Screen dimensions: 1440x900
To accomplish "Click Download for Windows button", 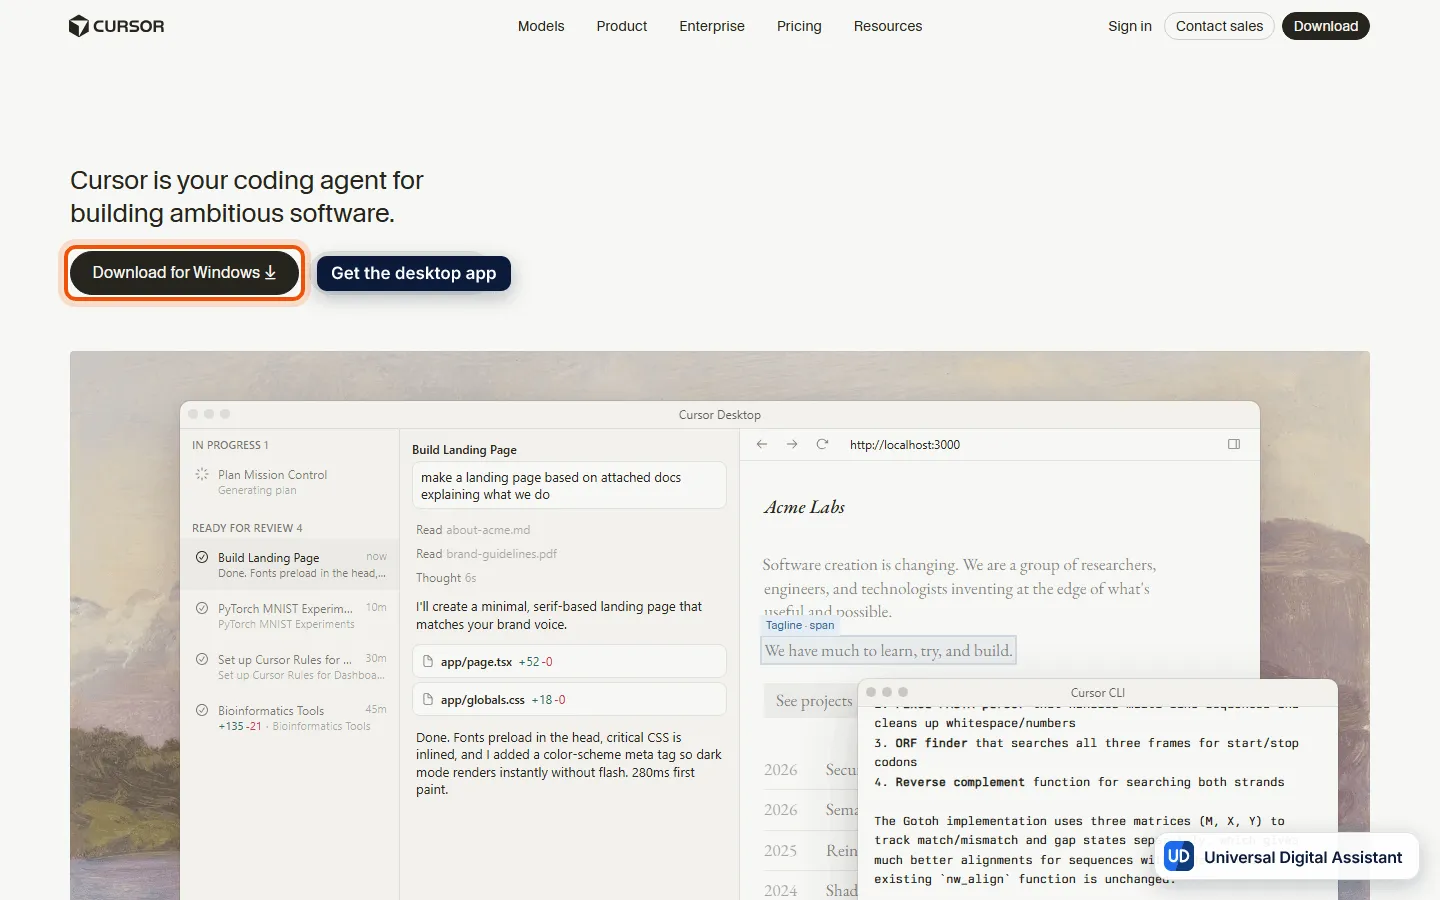I will 184,273.
